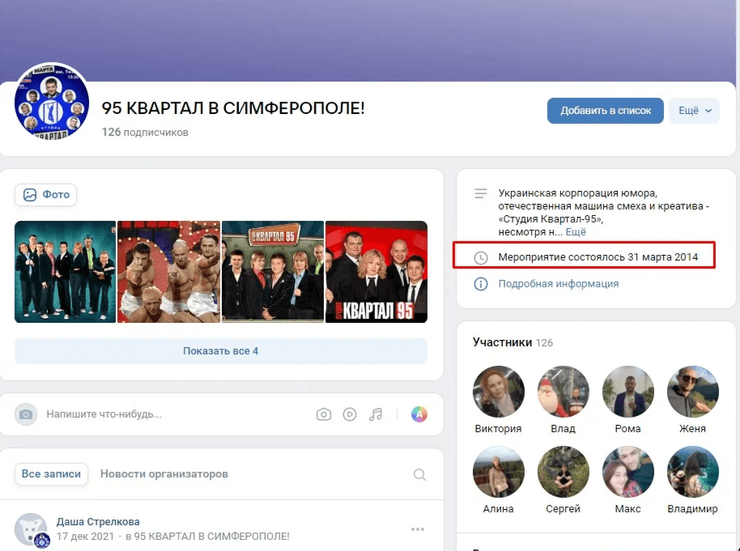Viewport: 740px width, 551px height.
Task: Click the clock icon by event date
Action: (480, 258)
